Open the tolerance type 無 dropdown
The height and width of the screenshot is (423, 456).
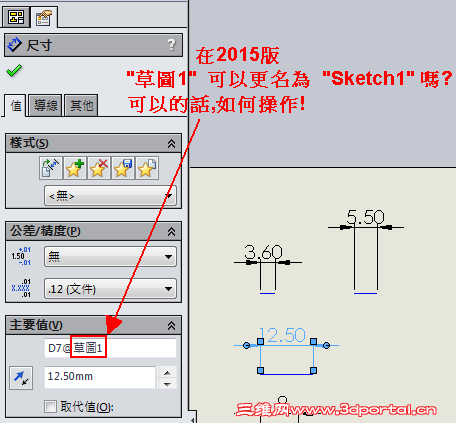[110, 256]
